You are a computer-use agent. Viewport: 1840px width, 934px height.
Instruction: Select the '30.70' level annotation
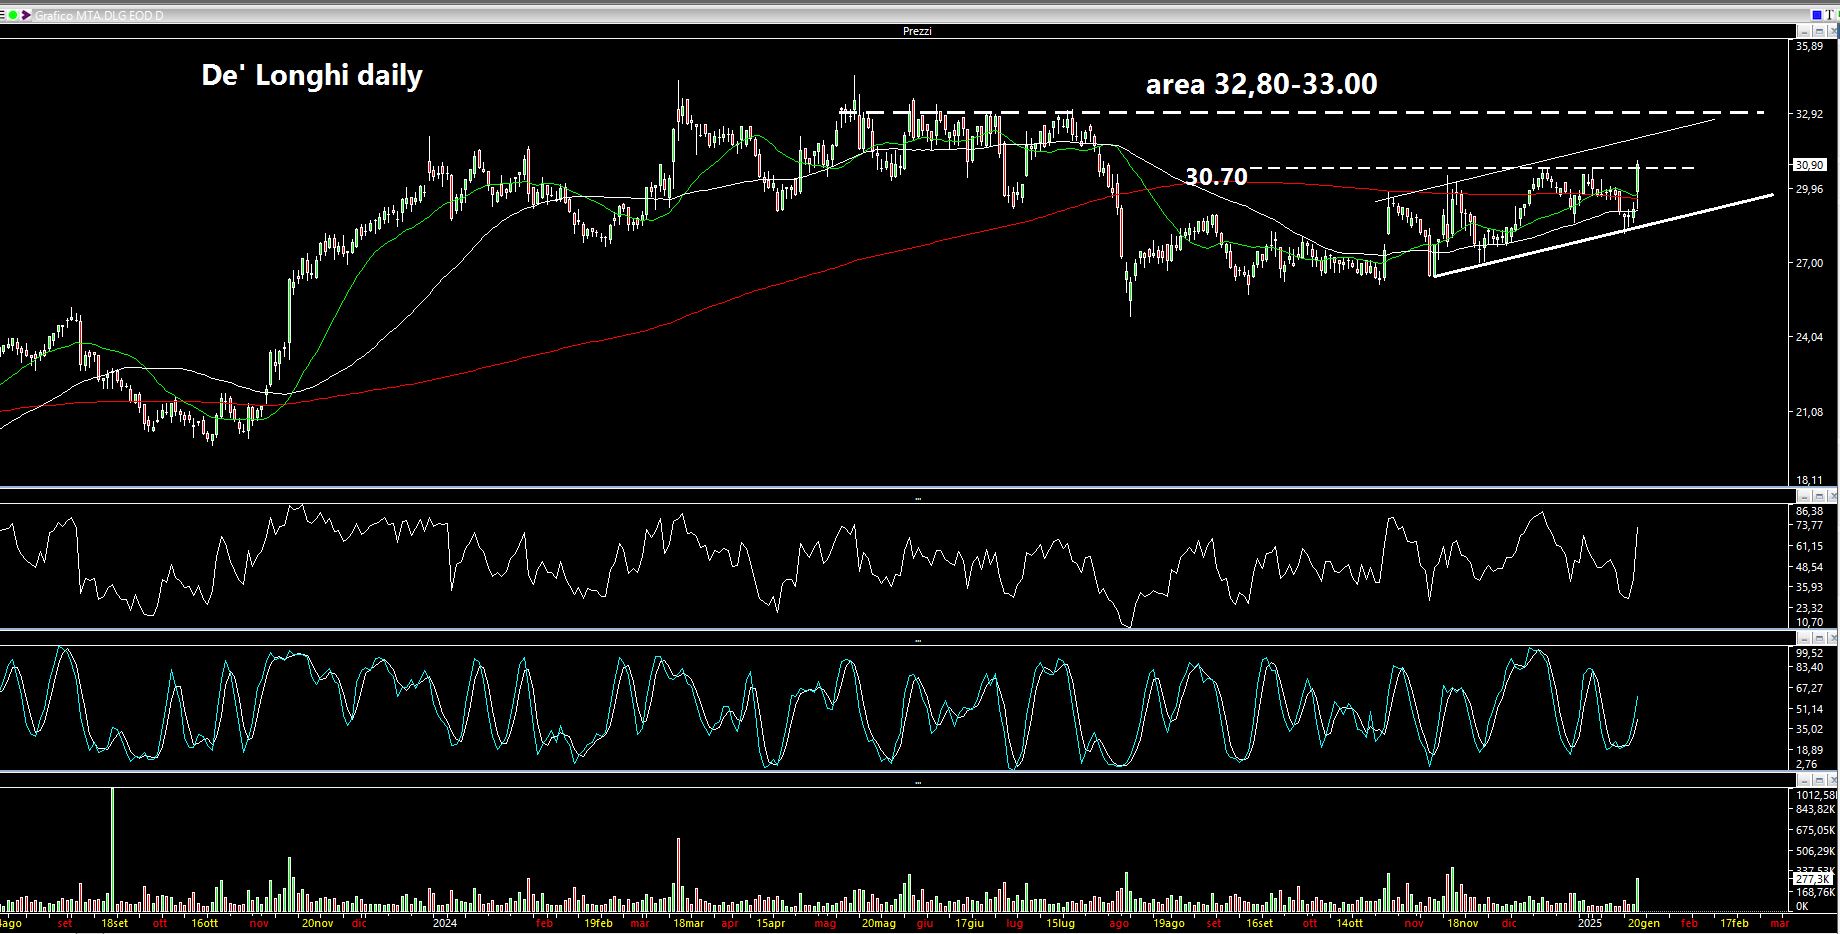click(1216, 177)
